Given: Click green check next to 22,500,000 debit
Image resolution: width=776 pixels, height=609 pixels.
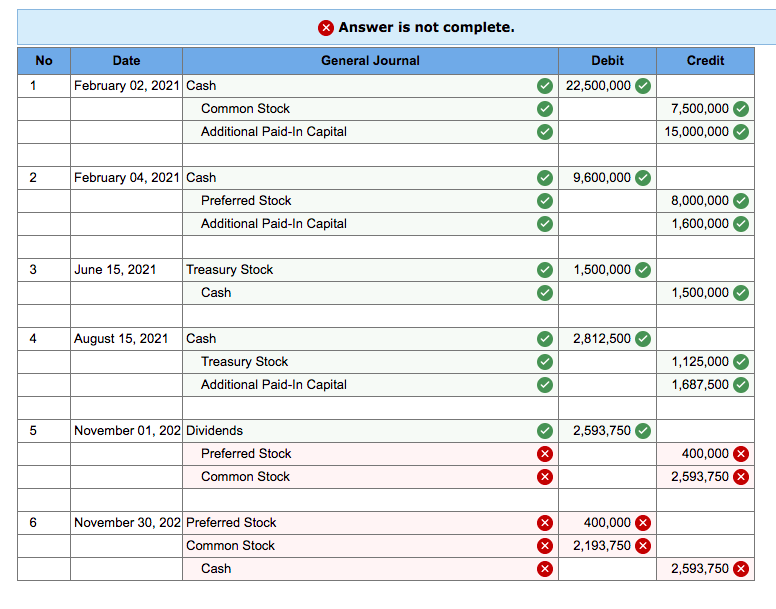Looking at the screenshot, I should [x=643, y=86].
